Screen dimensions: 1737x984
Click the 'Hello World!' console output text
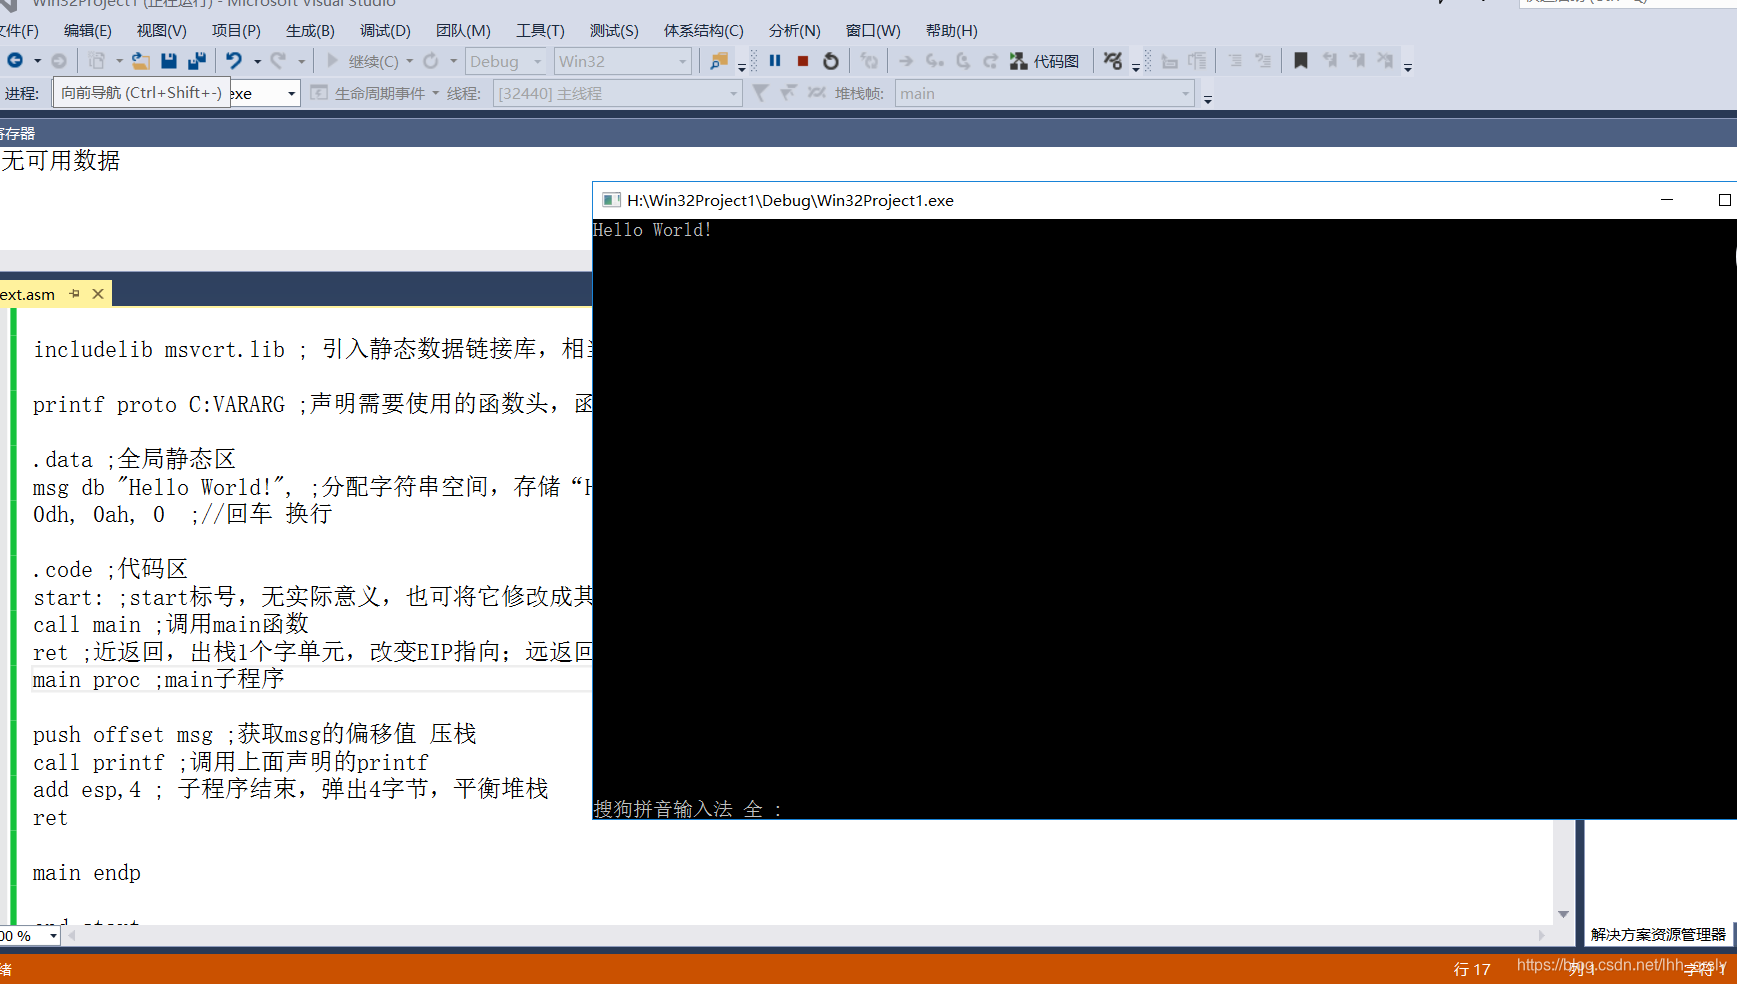click(x=652, y=230)
